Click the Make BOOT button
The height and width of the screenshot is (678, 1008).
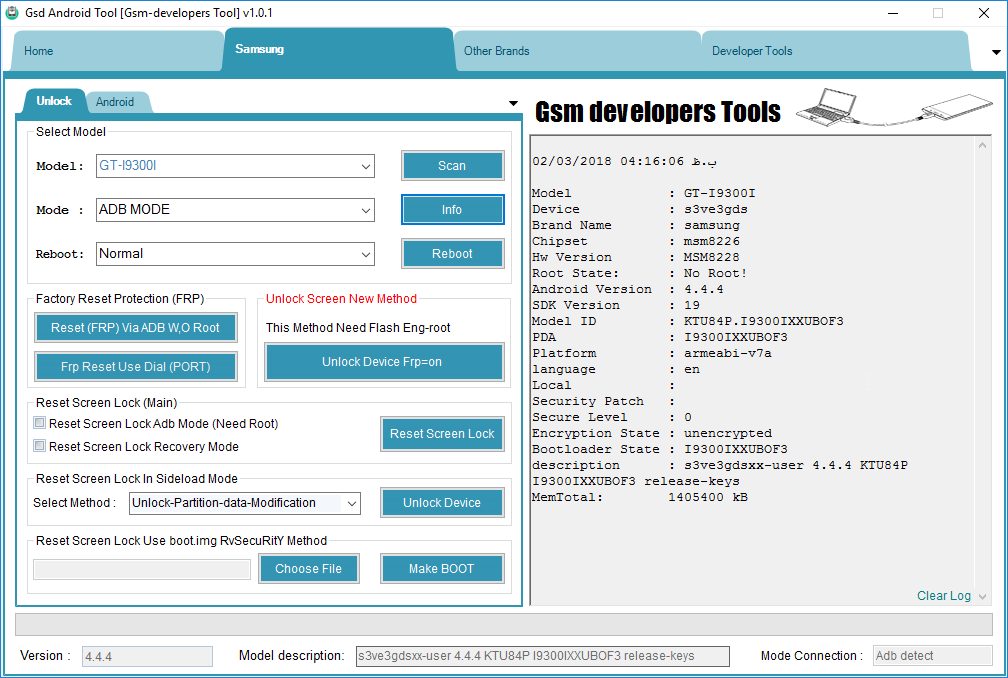click(442, 569)
